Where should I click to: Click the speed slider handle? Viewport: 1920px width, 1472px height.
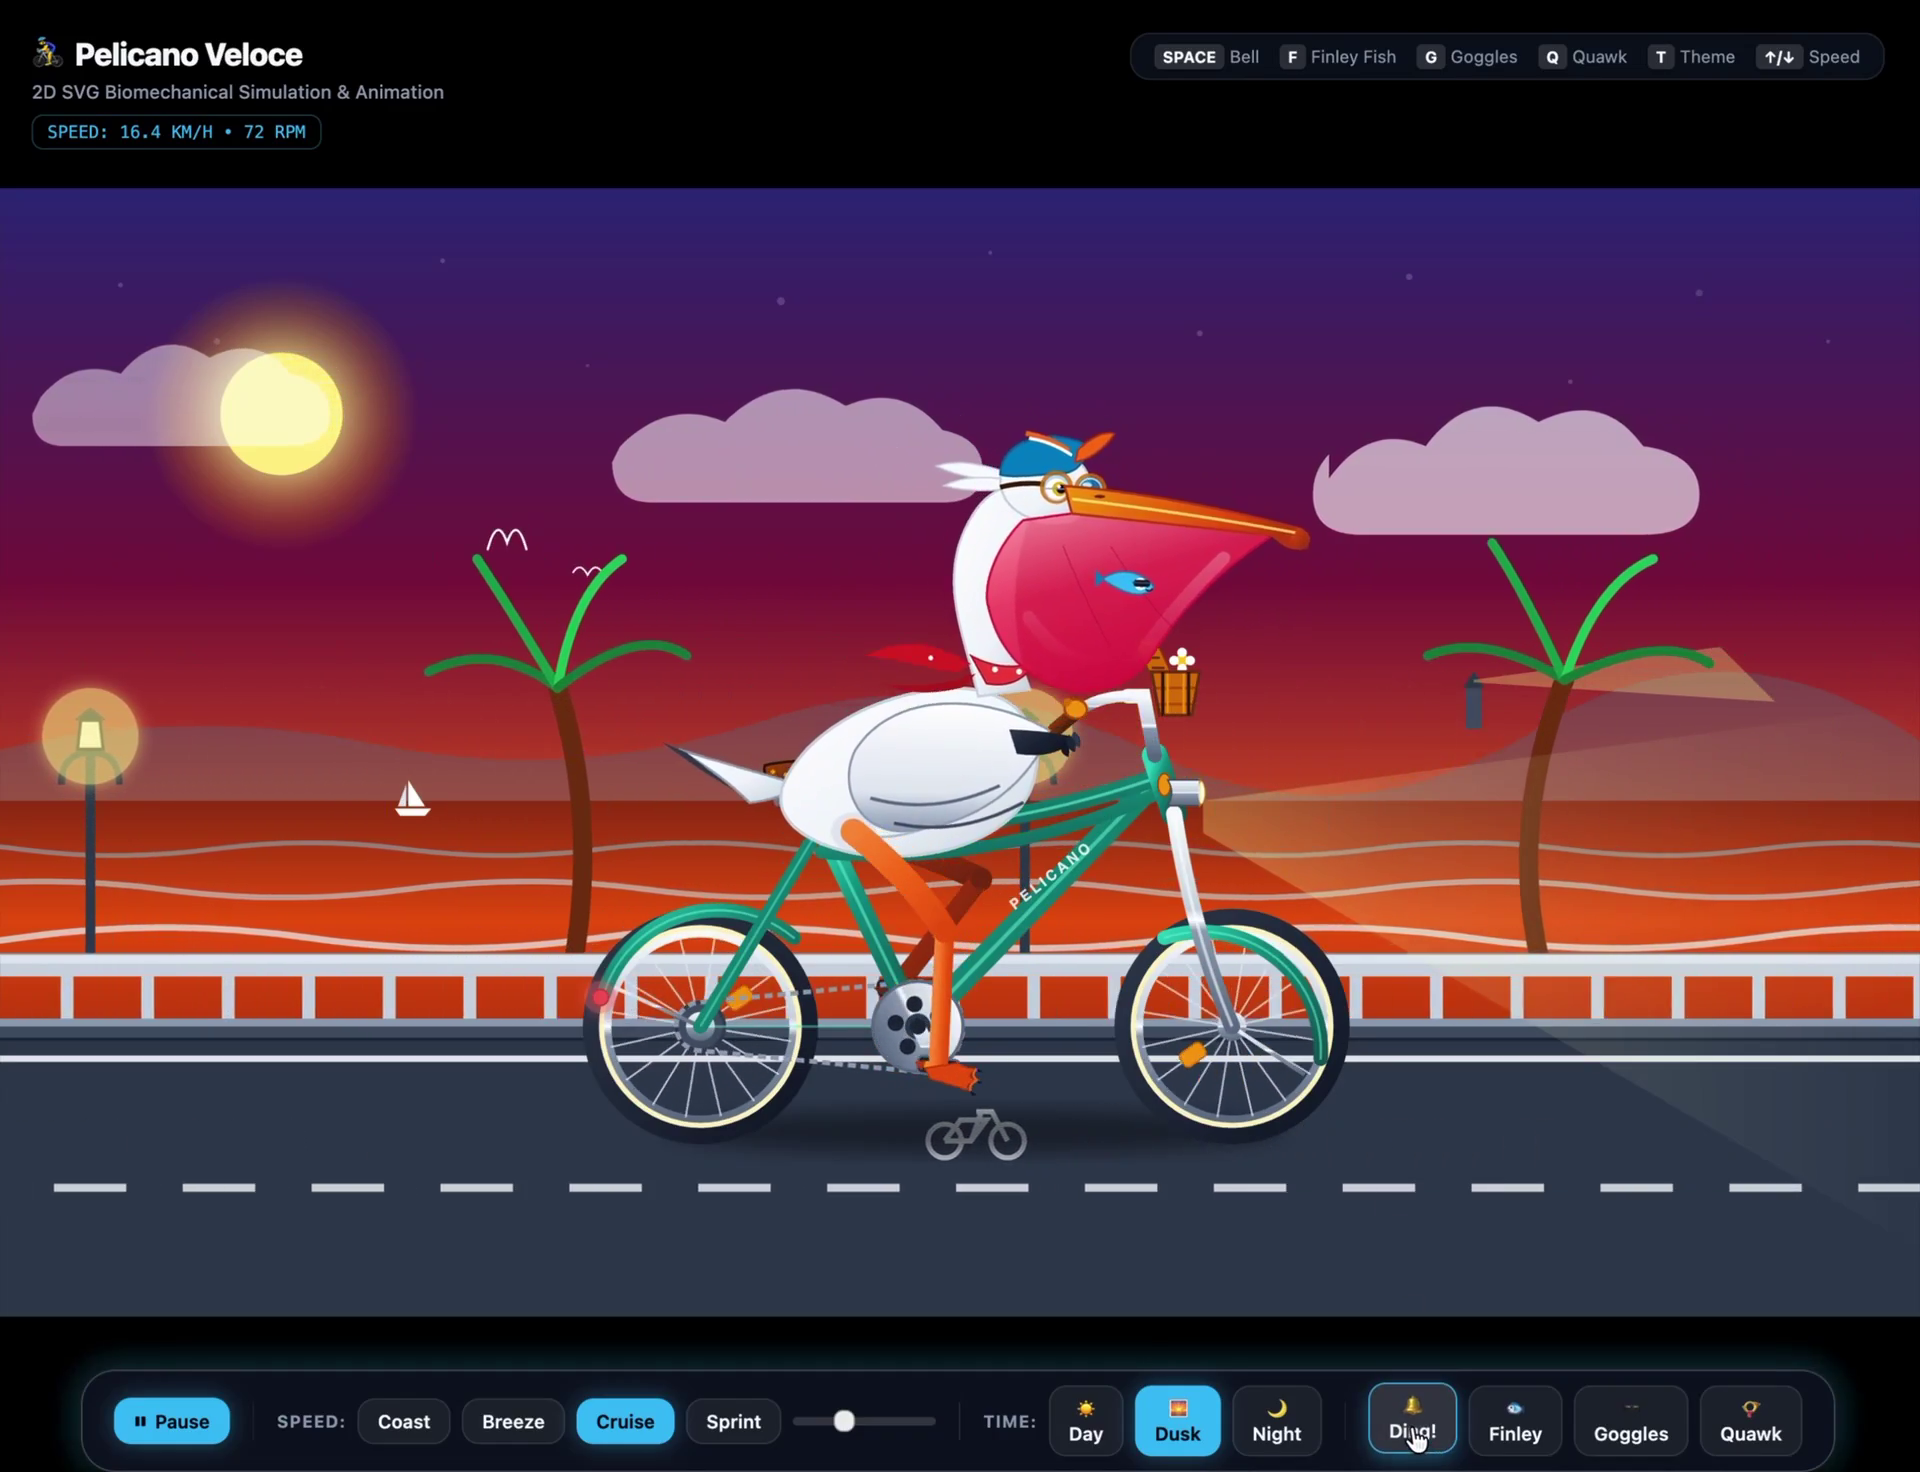(844, 1421)
